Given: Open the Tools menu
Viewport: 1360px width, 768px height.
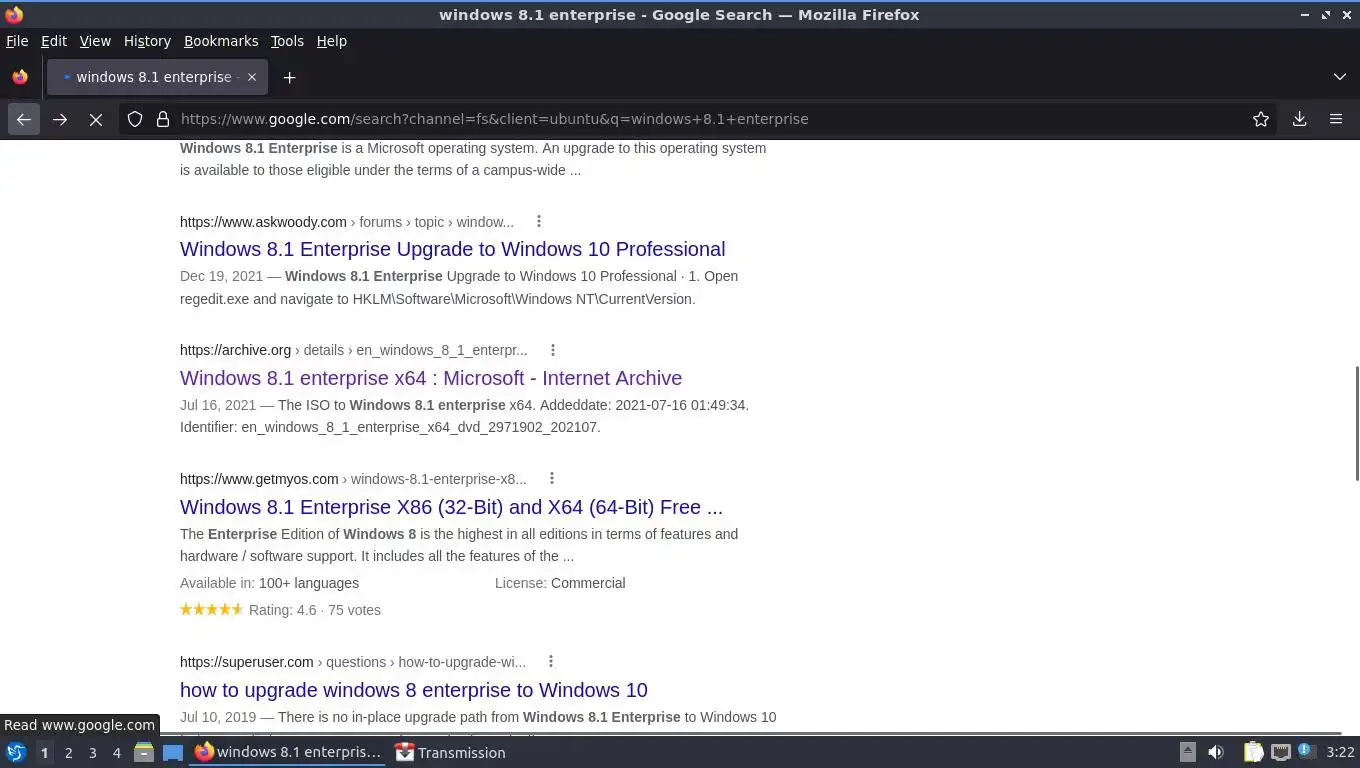Looking at the screenshot, I should (x=287, y=41).
